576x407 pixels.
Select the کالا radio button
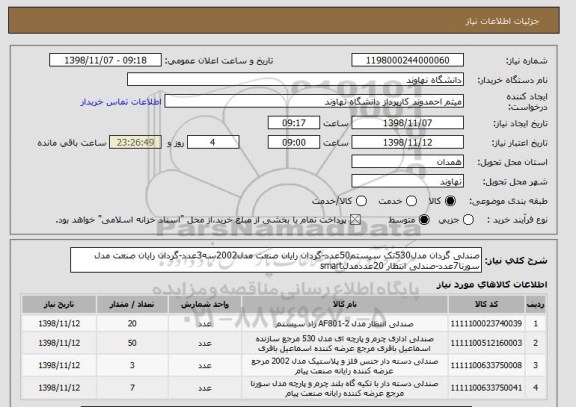tap(450, 201)
